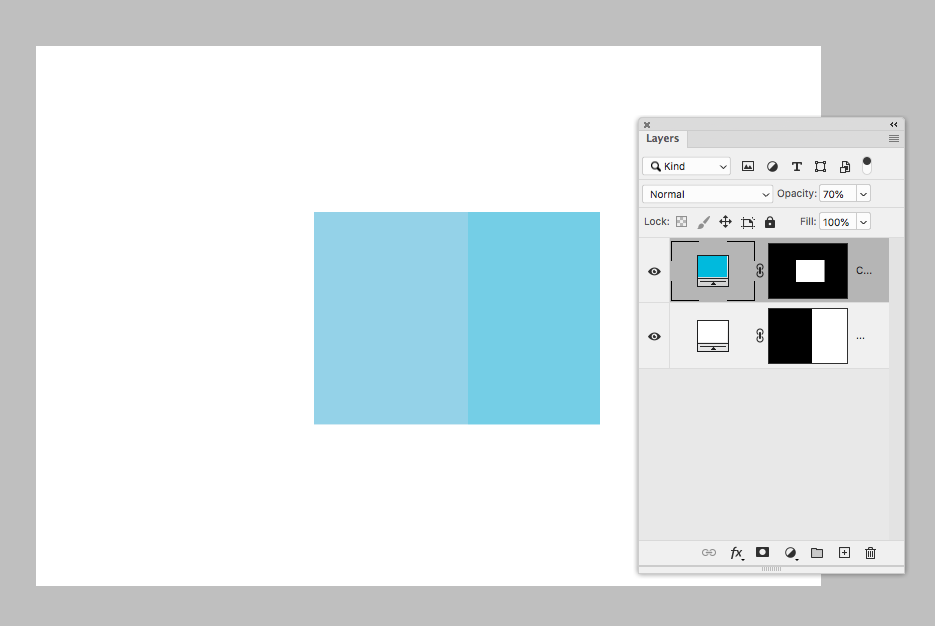This screenshot has width=935, height=626.
Task: Click the darker blue rectangle on canvas
Action: pyautogui.click(x=534, y=318)
